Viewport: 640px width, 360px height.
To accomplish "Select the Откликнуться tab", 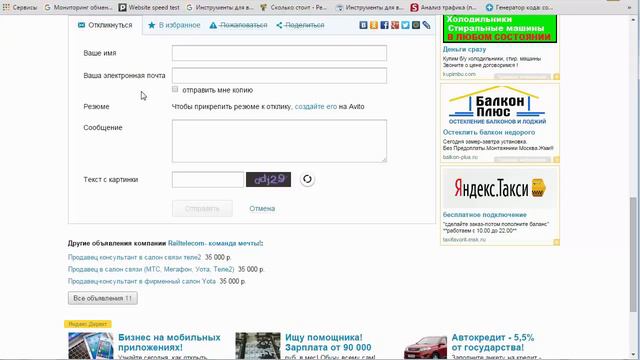I will [105, 25].
